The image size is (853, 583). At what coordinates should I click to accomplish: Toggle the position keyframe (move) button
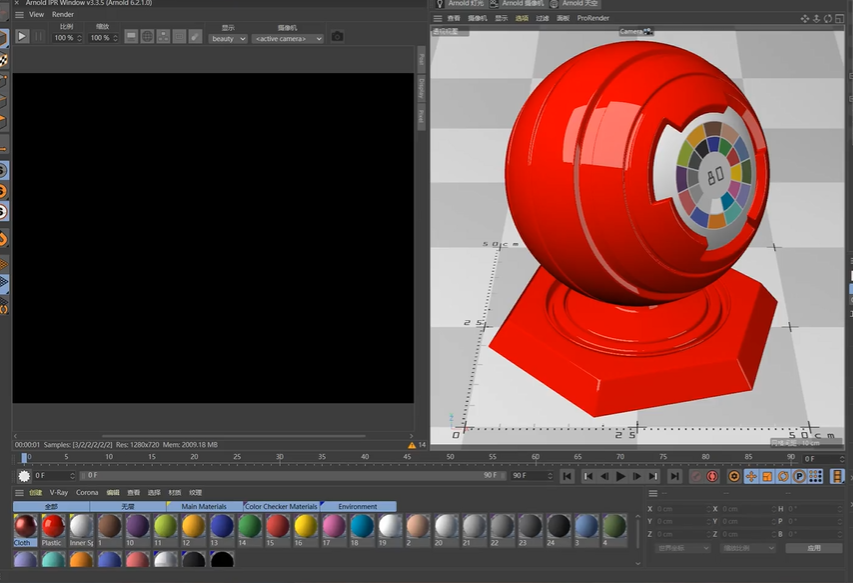point(751,476)
